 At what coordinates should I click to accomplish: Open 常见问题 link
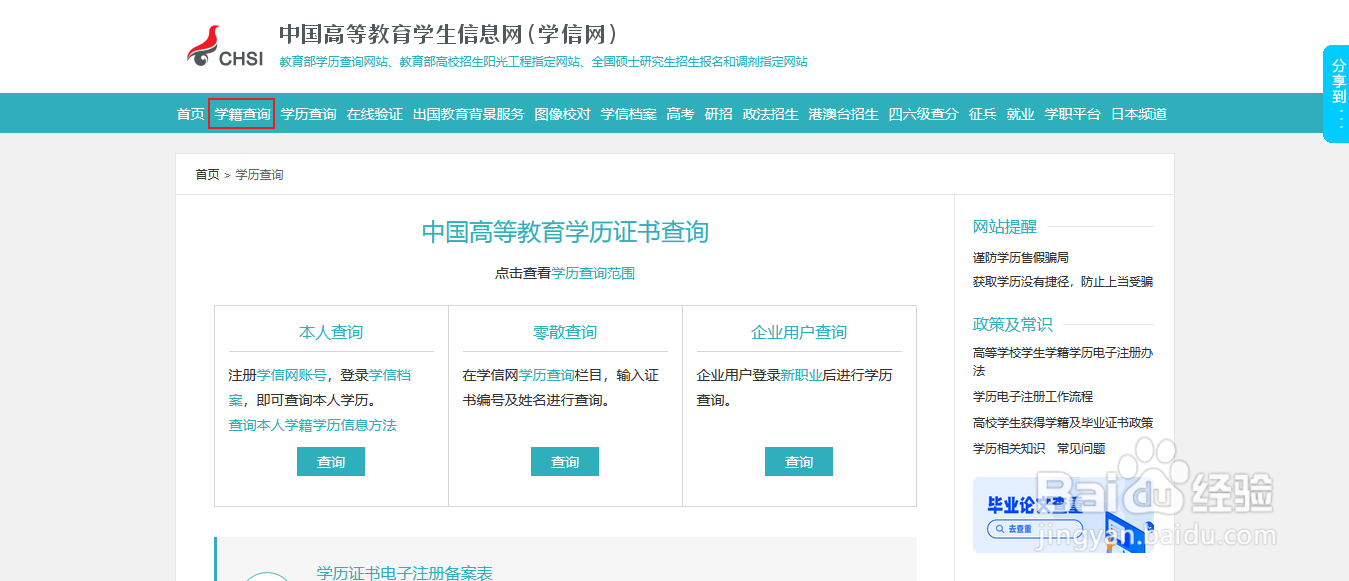(1081, 449)
